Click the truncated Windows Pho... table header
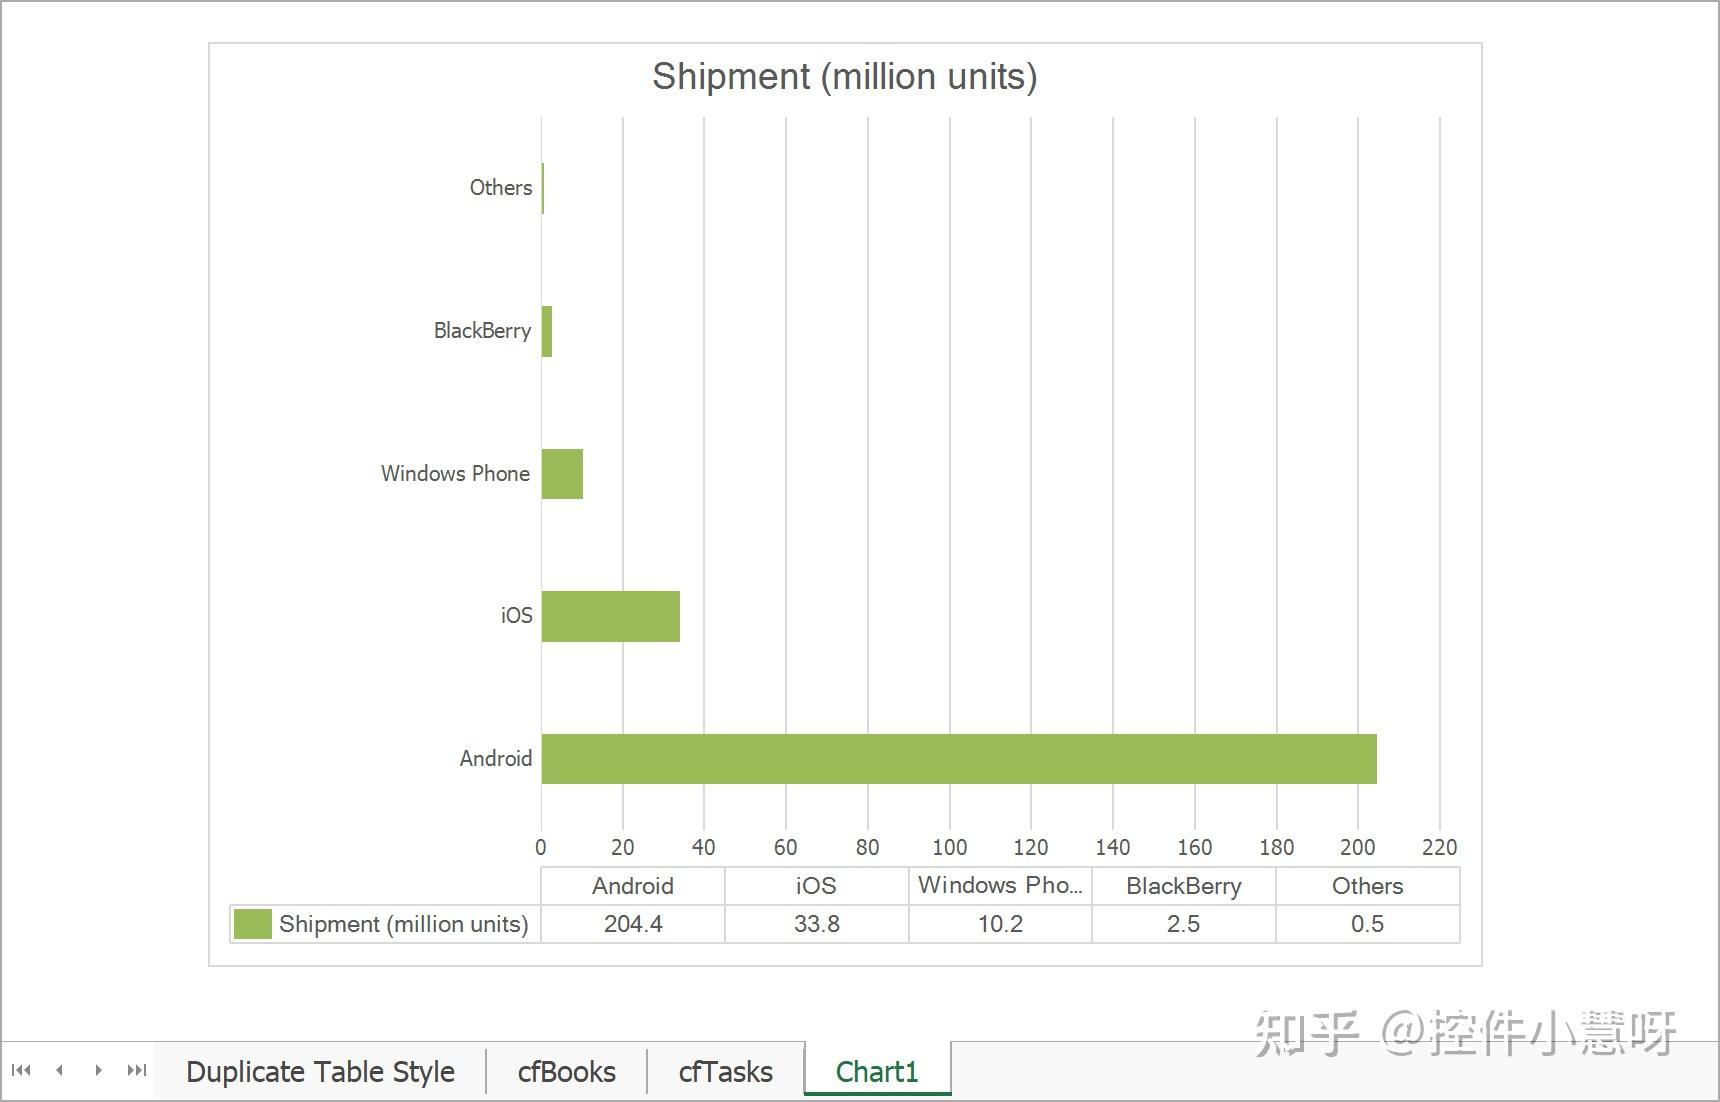Image resolution: width=1720 pixels, height=1102 pixels. pos(1000,885)
